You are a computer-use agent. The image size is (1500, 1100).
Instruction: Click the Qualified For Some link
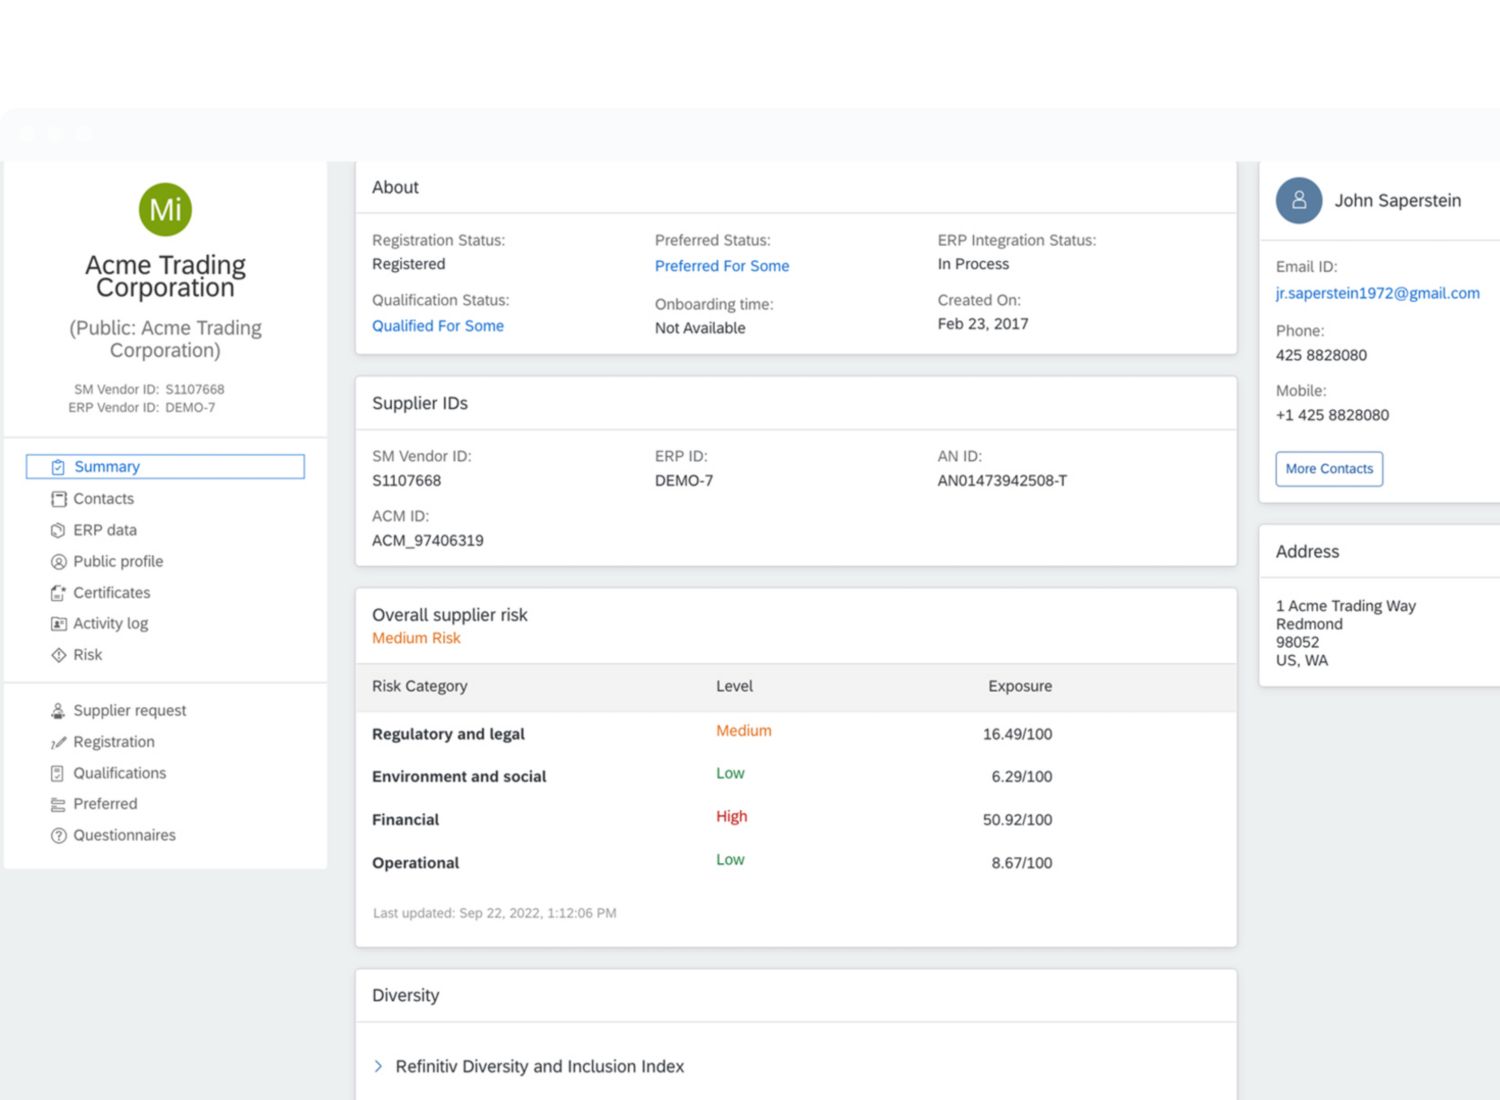pos(437,326)
